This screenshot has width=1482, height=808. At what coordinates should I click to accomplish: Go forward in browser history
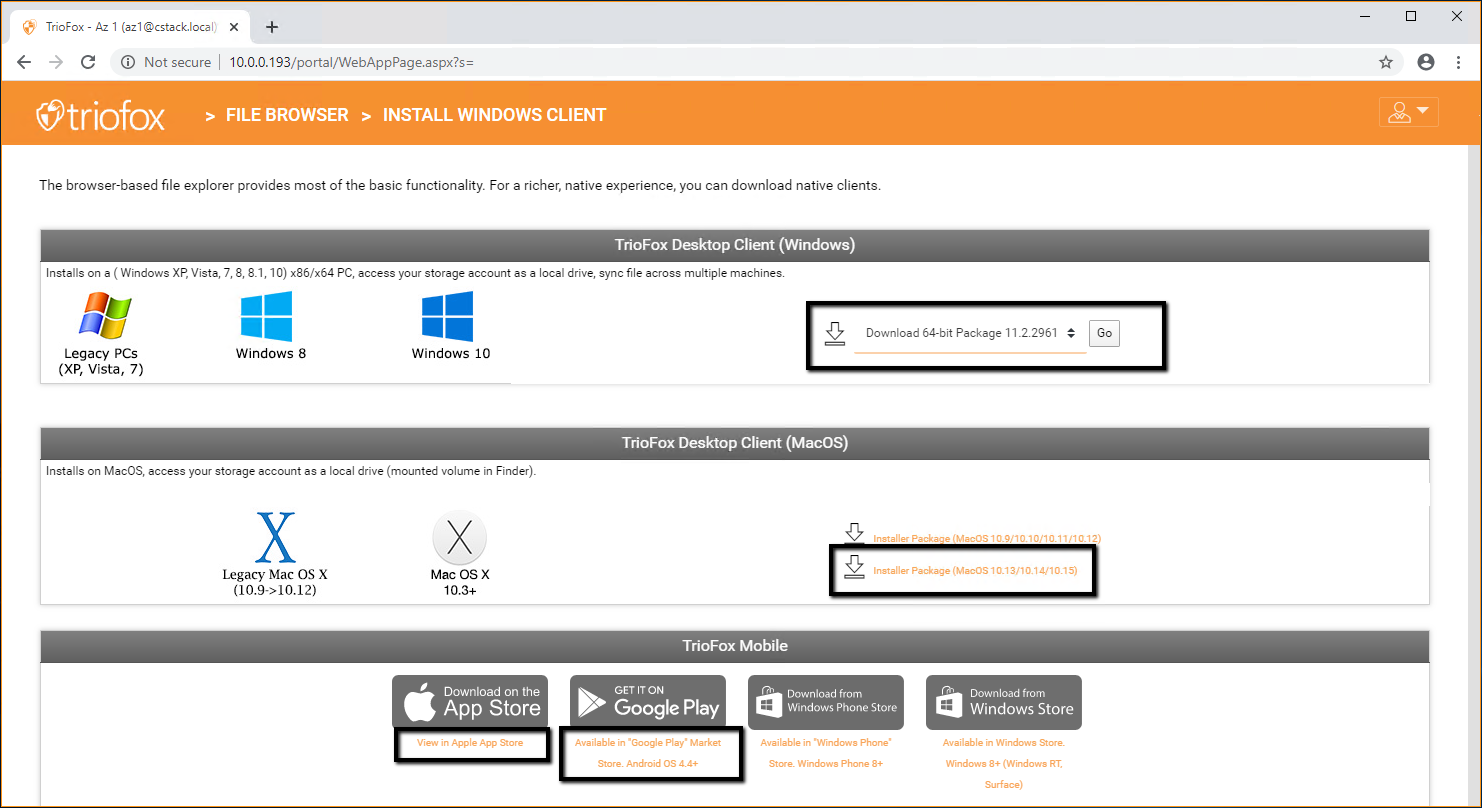[x=56, y=62]
